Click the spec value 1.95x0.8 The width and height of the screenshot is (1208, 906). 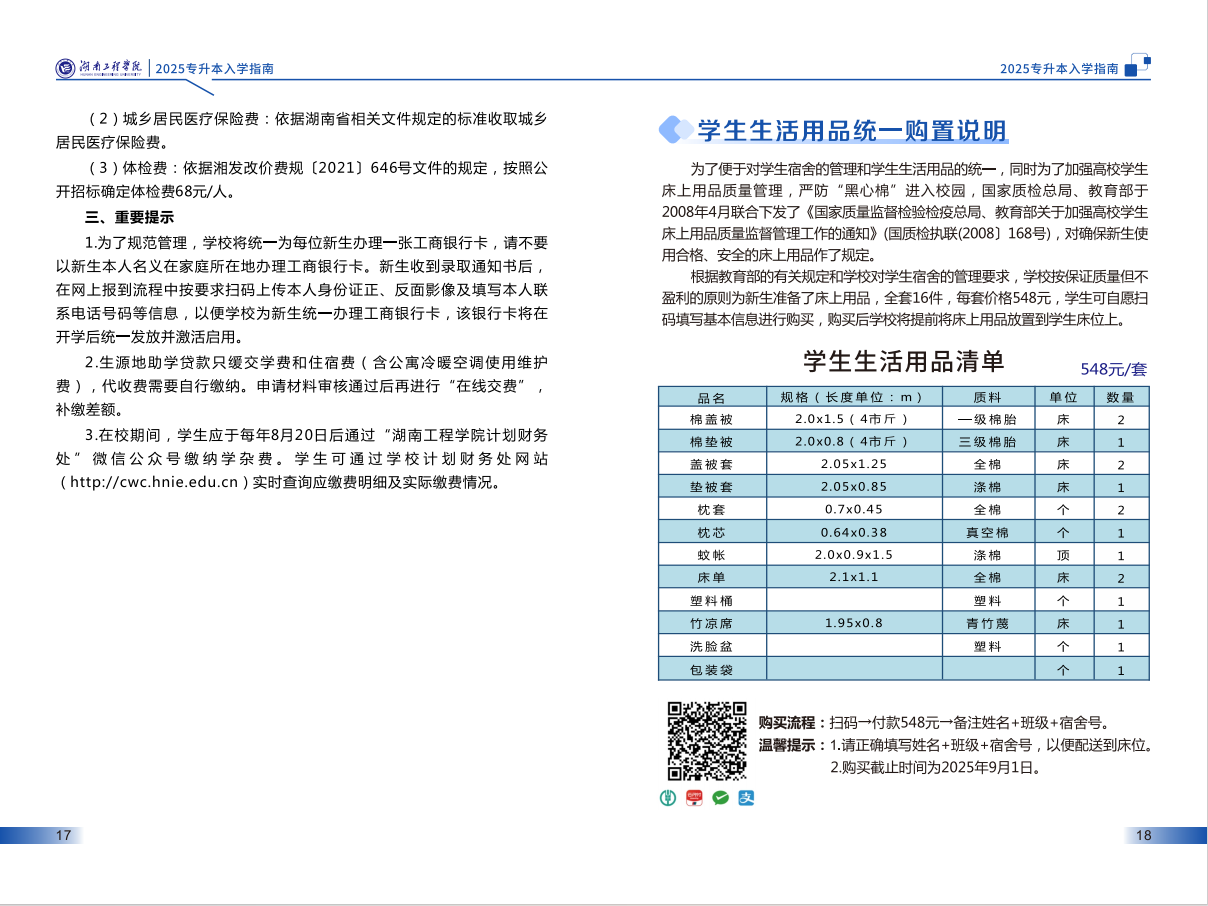pos(854,623)
